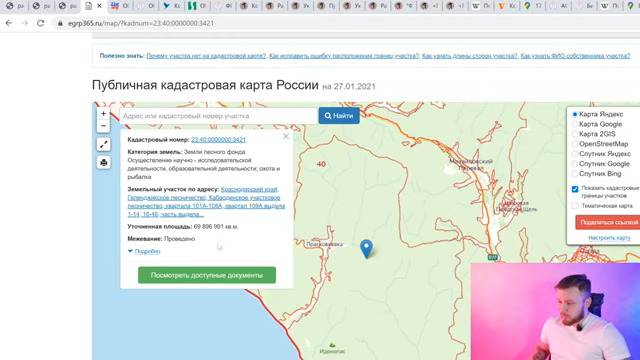Open the Настроить карту link

[x=609, y=238]
